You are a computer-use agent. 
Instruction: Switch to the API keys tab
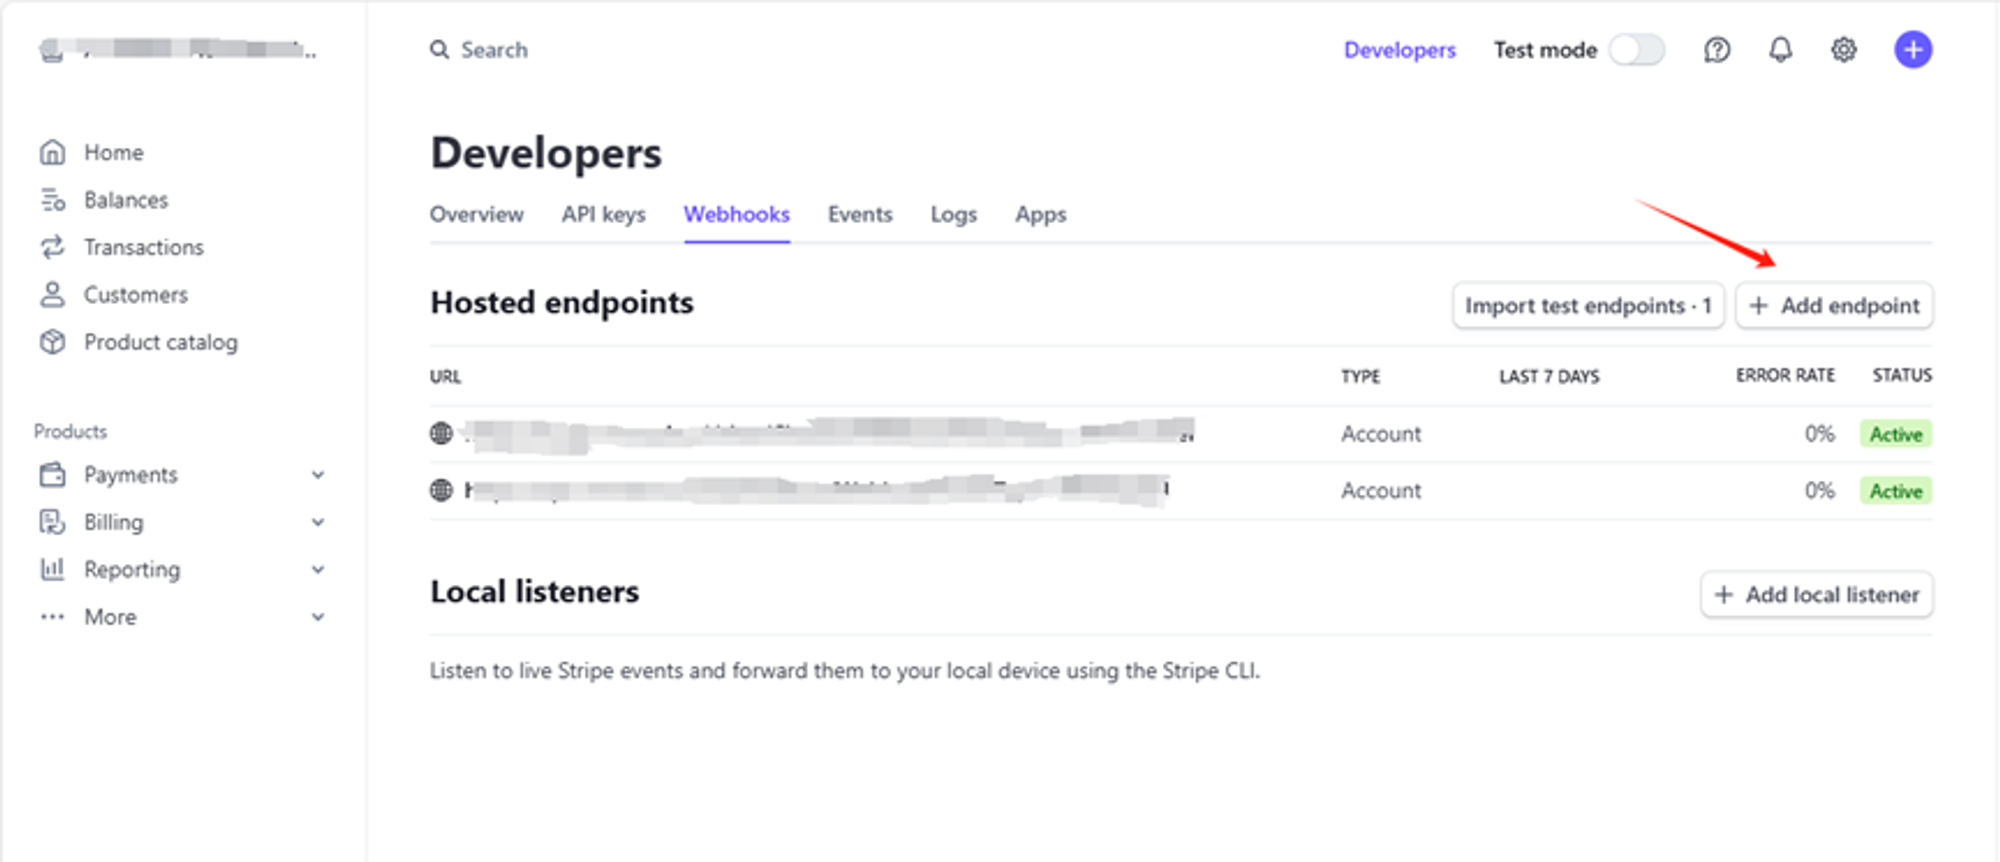pyautogui.click(x=603, y=214)
